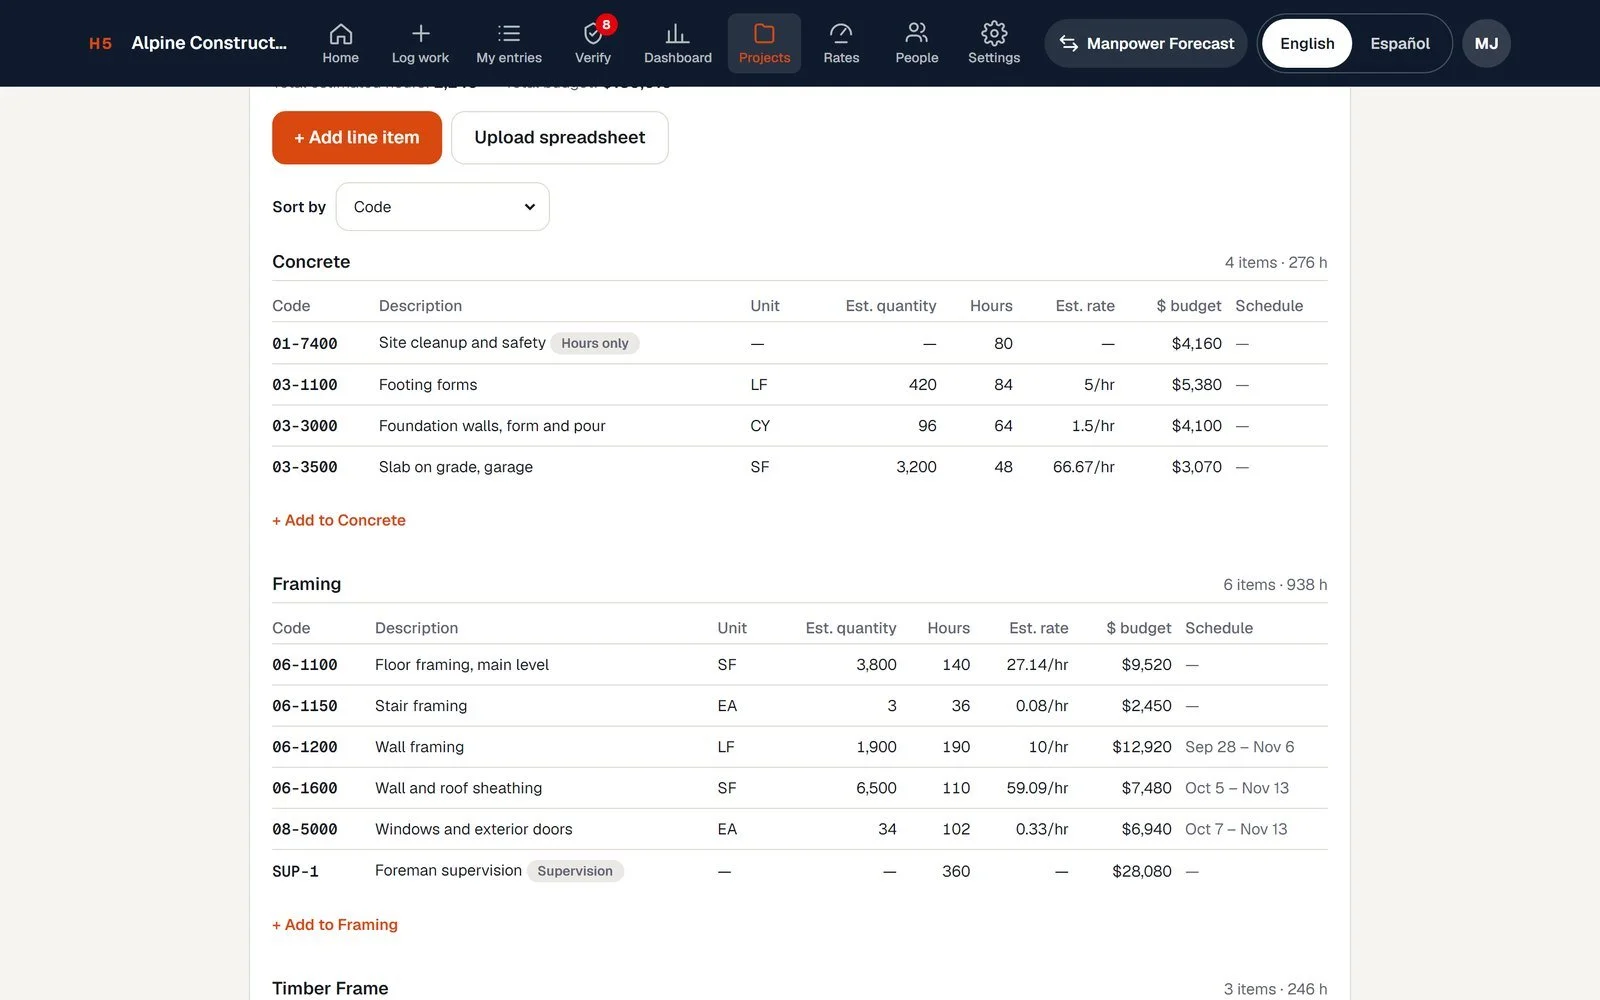The height and width of the screenshot is (1000, 1600).
Task: Switch language to Español
Action: (x=1400, y=43)
